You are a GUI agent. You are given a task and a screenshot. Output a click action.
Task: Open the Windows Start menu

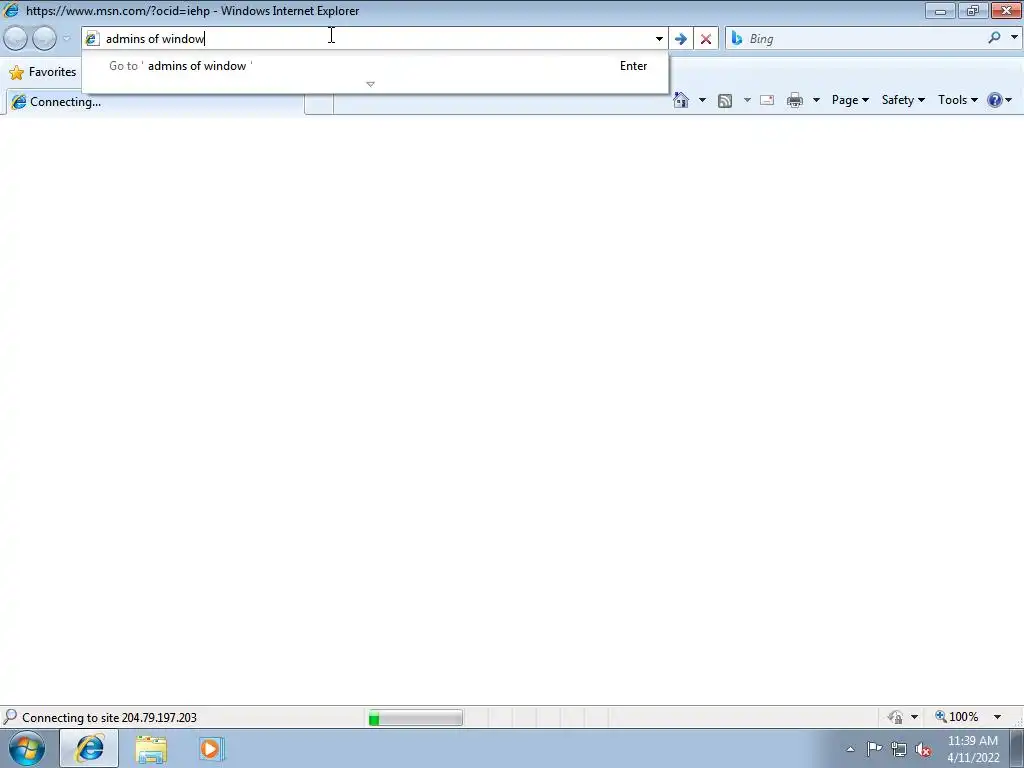27,748
